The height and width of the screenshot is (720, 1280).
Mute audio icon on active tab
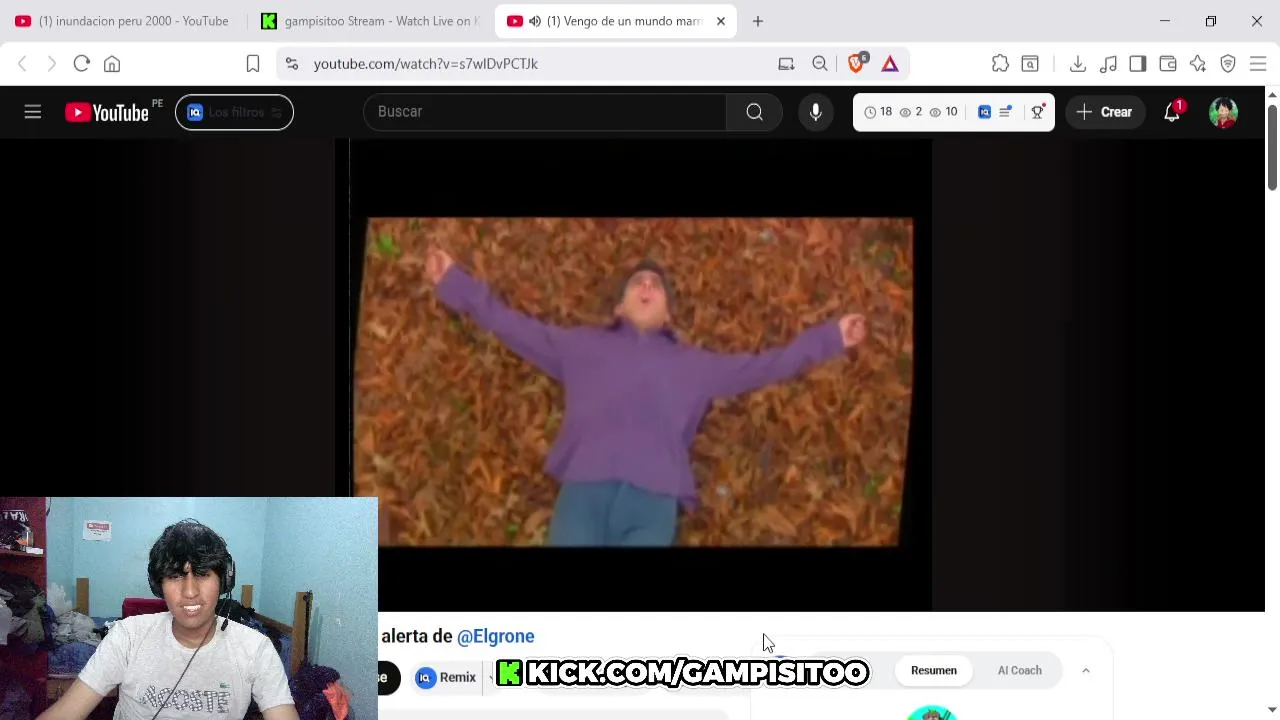(x=535, y=21)
